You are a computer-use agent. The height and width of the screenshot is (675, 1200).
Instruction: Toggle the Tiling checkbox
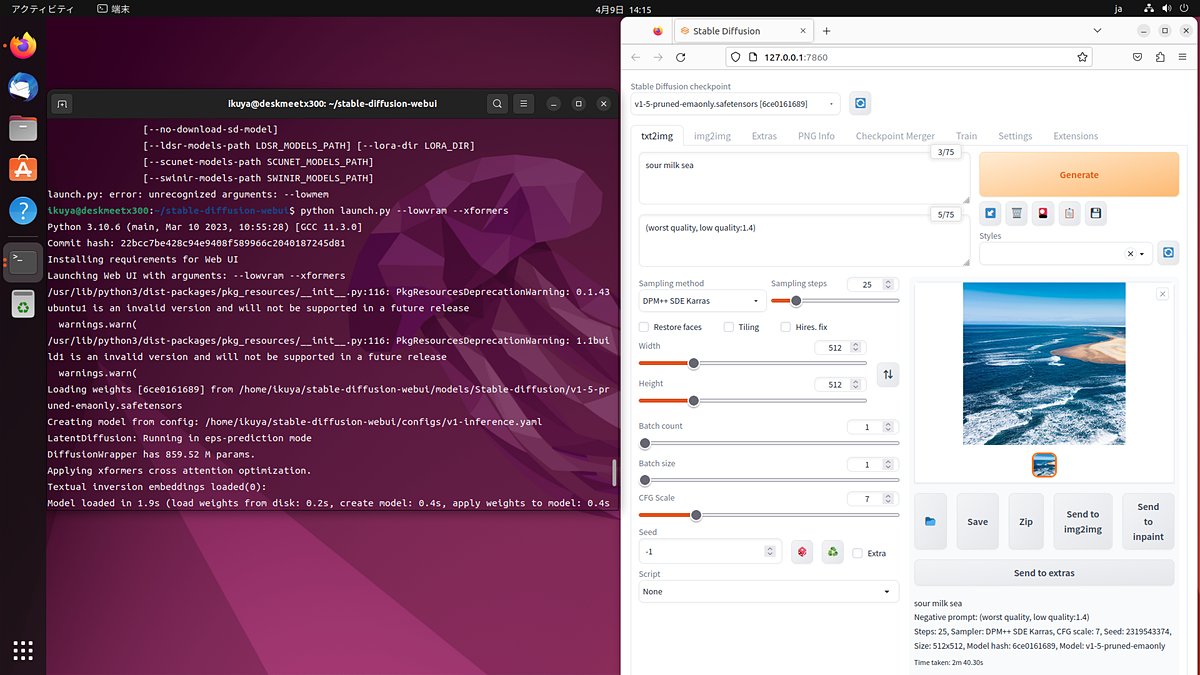pyautogui.click(x=728, y=327)
